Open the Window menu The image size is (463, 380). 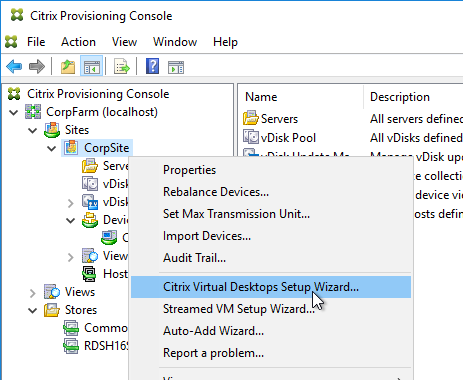[175, 42]
